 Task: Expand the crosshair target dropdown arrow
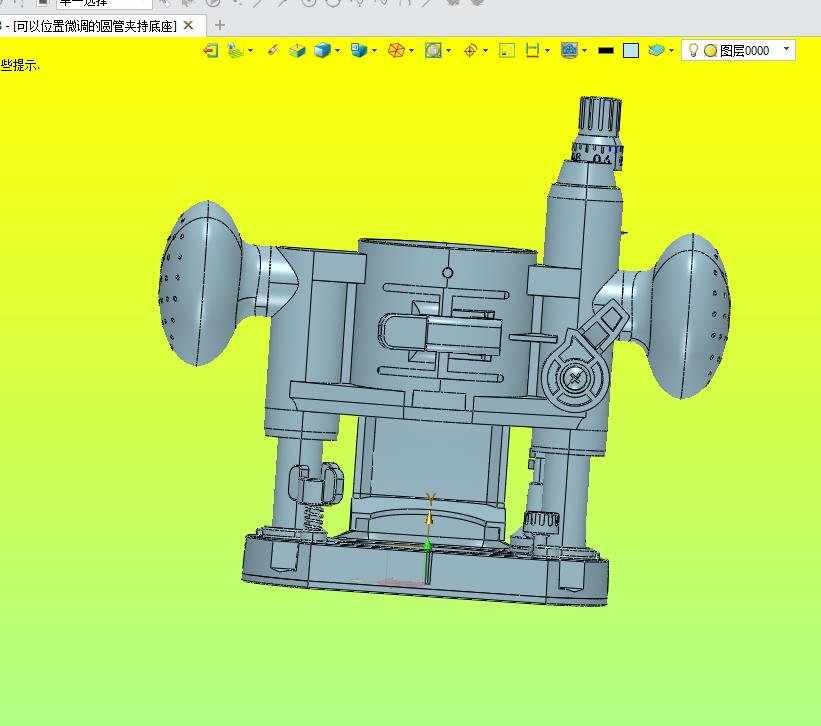[x=485, y=51]
